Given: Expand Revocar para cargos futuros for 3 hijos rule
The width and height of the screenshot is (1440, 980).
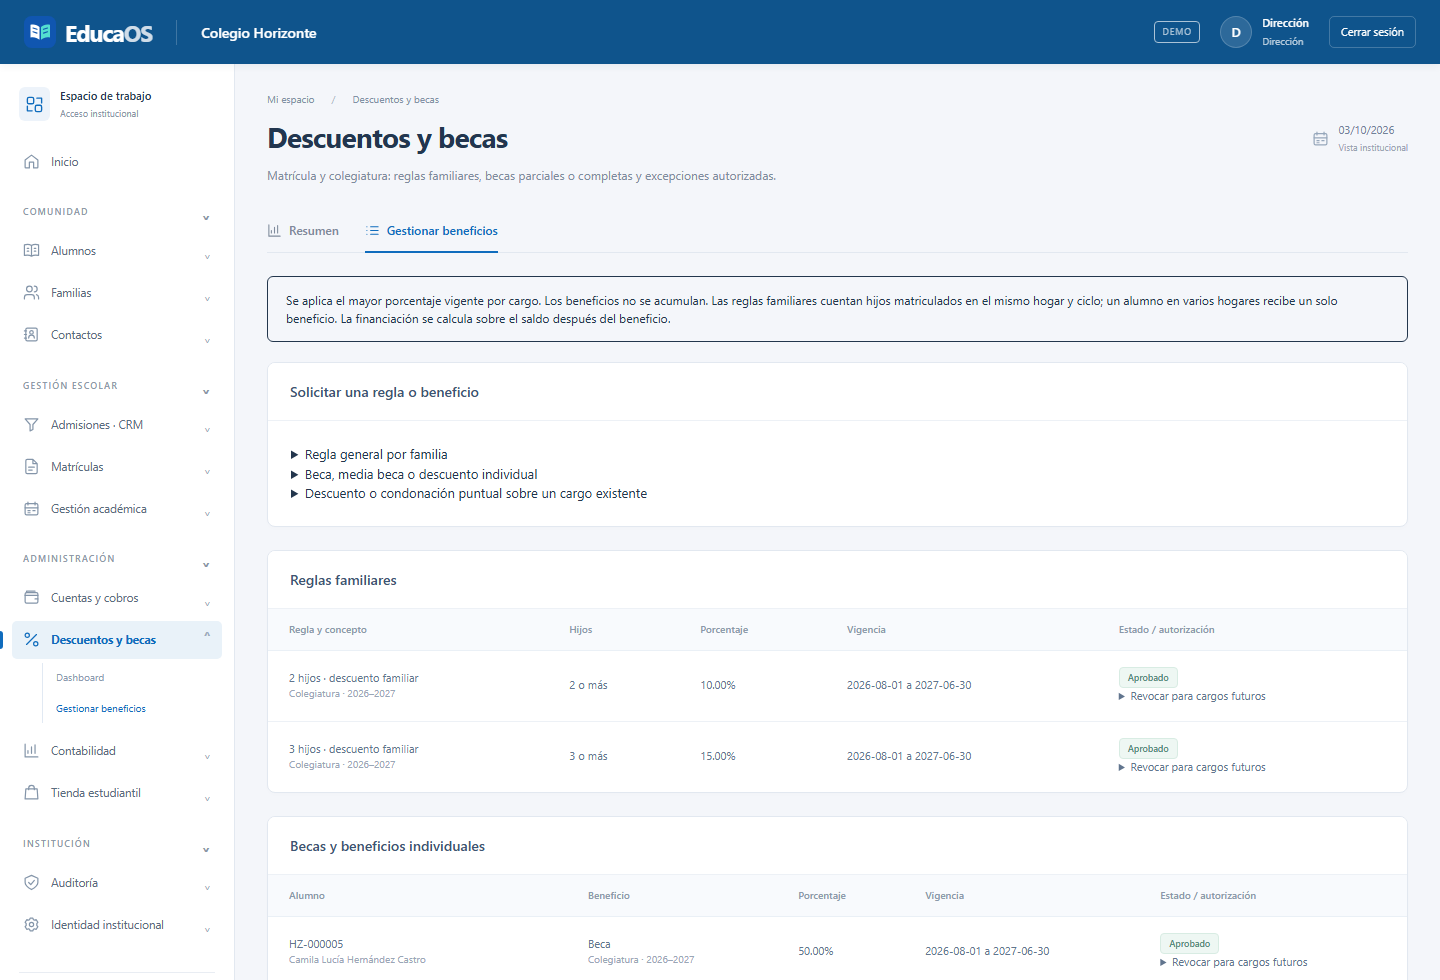Looking at the screenshot, I should point(1192,768).
